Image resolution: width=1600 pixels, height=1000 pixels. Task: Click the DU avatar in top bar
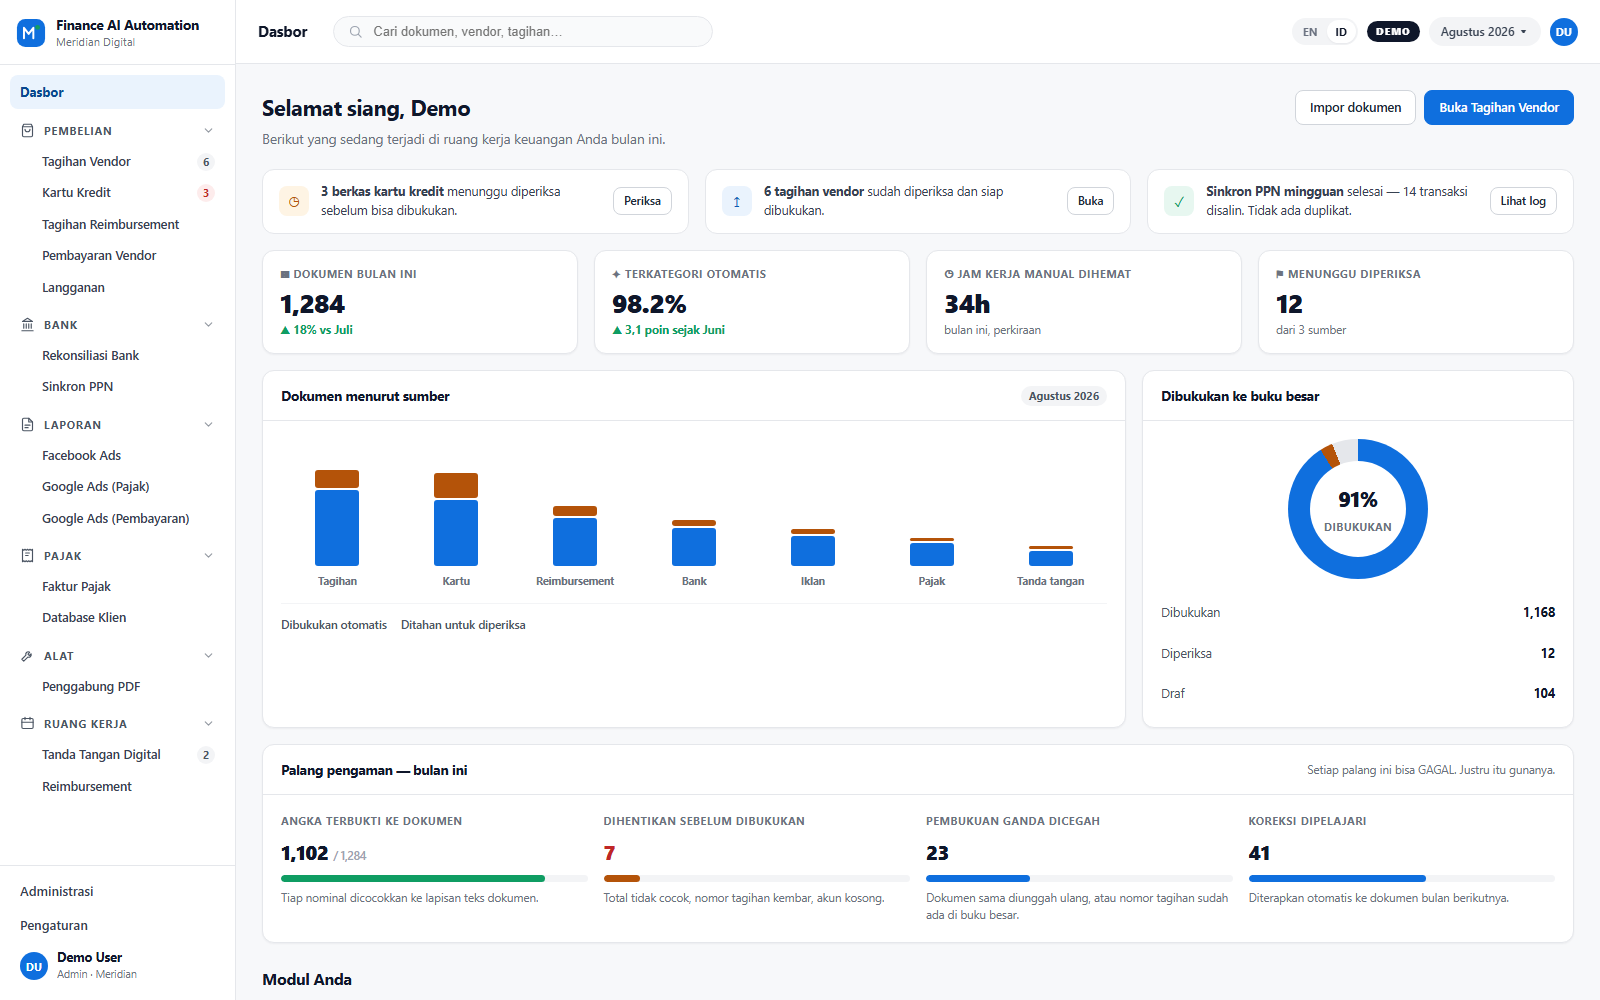(x=1564, y=32)
